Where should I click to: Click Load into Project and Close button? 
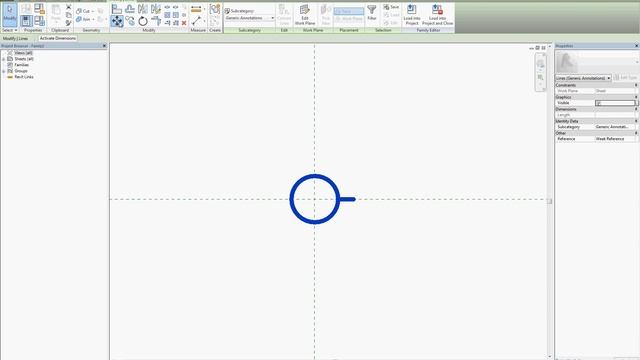437,15
